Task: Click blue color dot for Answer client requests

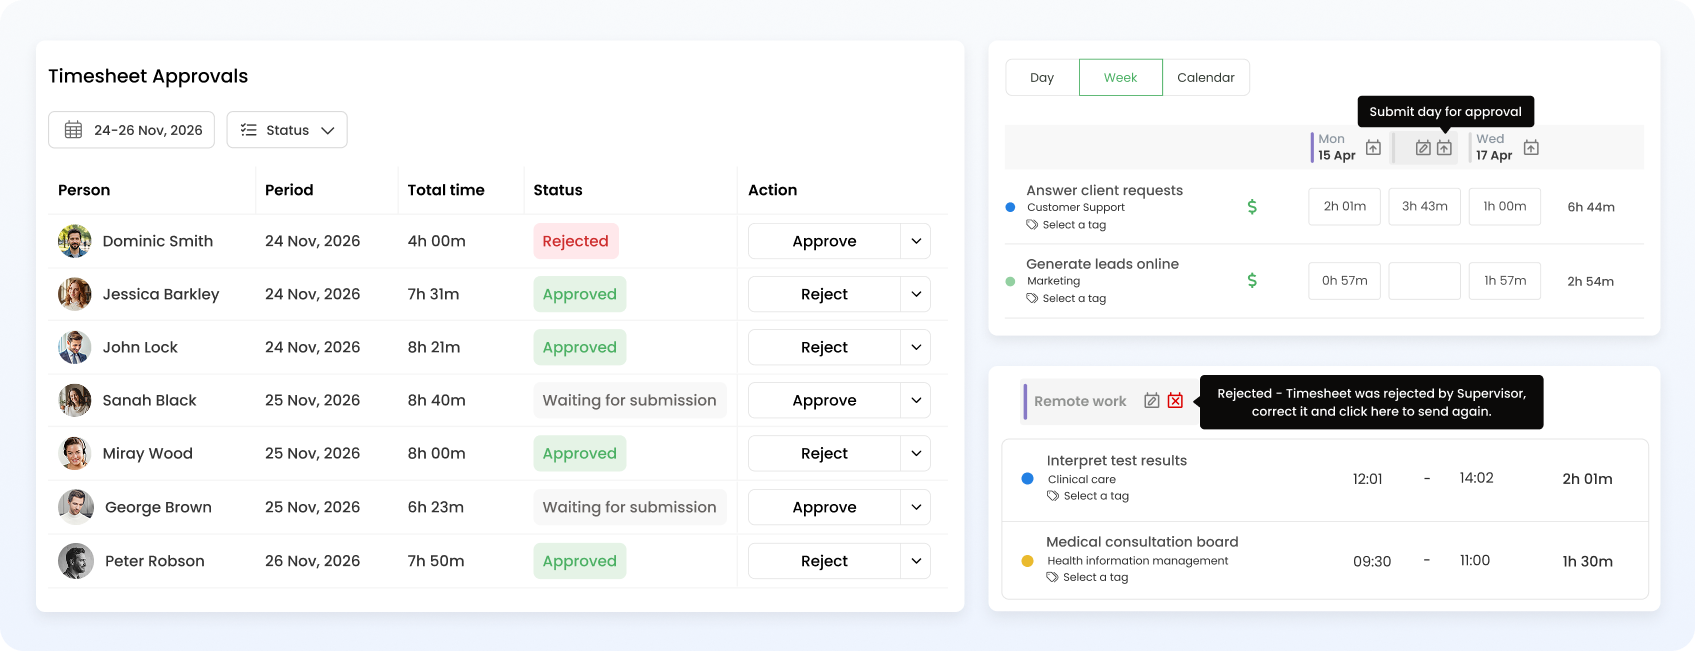Action: click(1010, 207)
